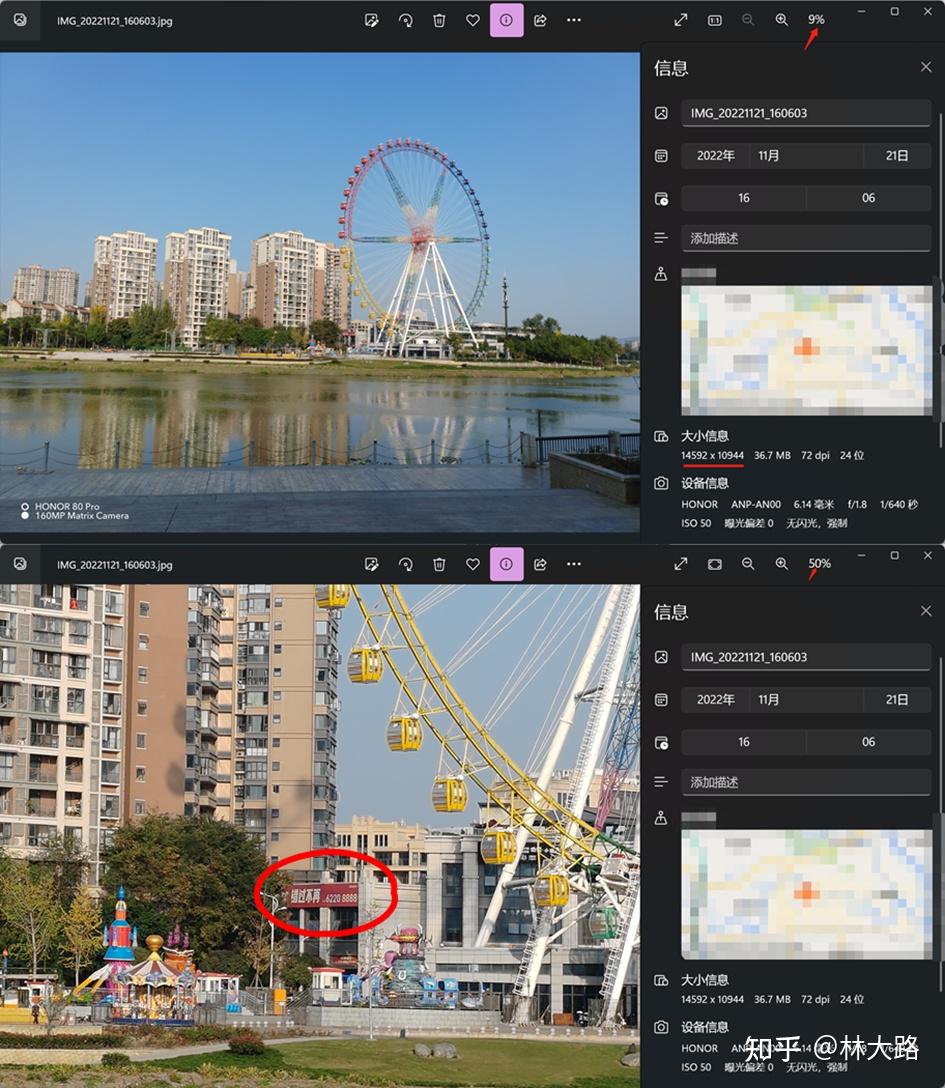Click the info panel scrollbar in top window
Image resolution: width=945 pixels, height=1088 pixels.
pos(941,281)
